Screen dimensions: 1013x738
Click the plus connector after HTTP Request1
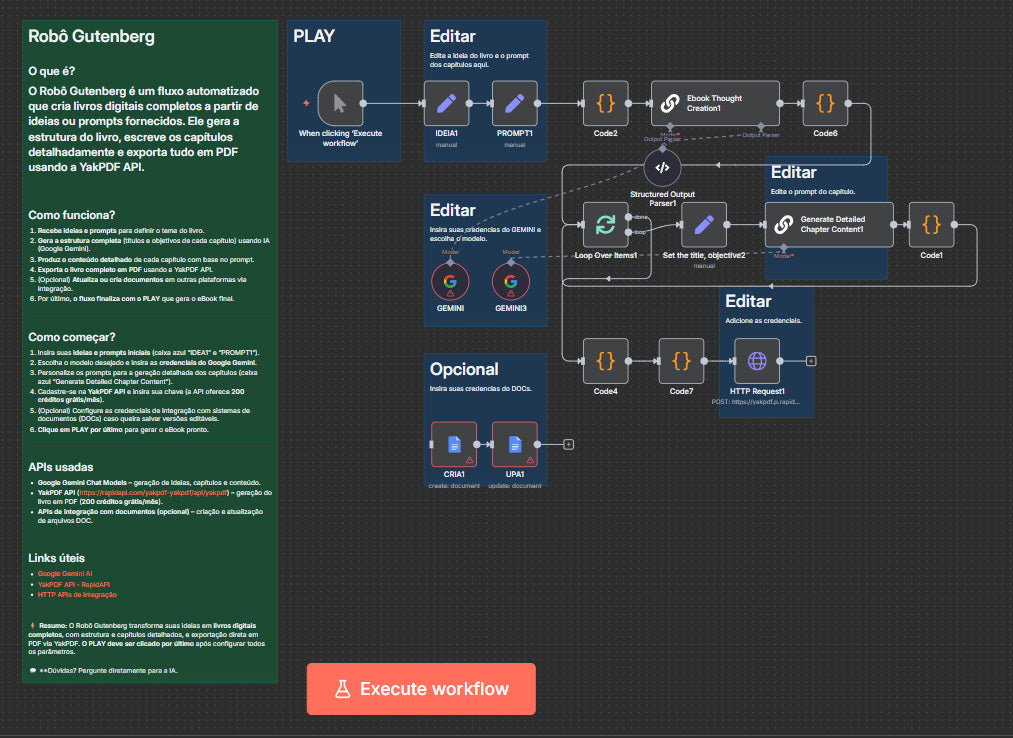(x=811, y=361)
